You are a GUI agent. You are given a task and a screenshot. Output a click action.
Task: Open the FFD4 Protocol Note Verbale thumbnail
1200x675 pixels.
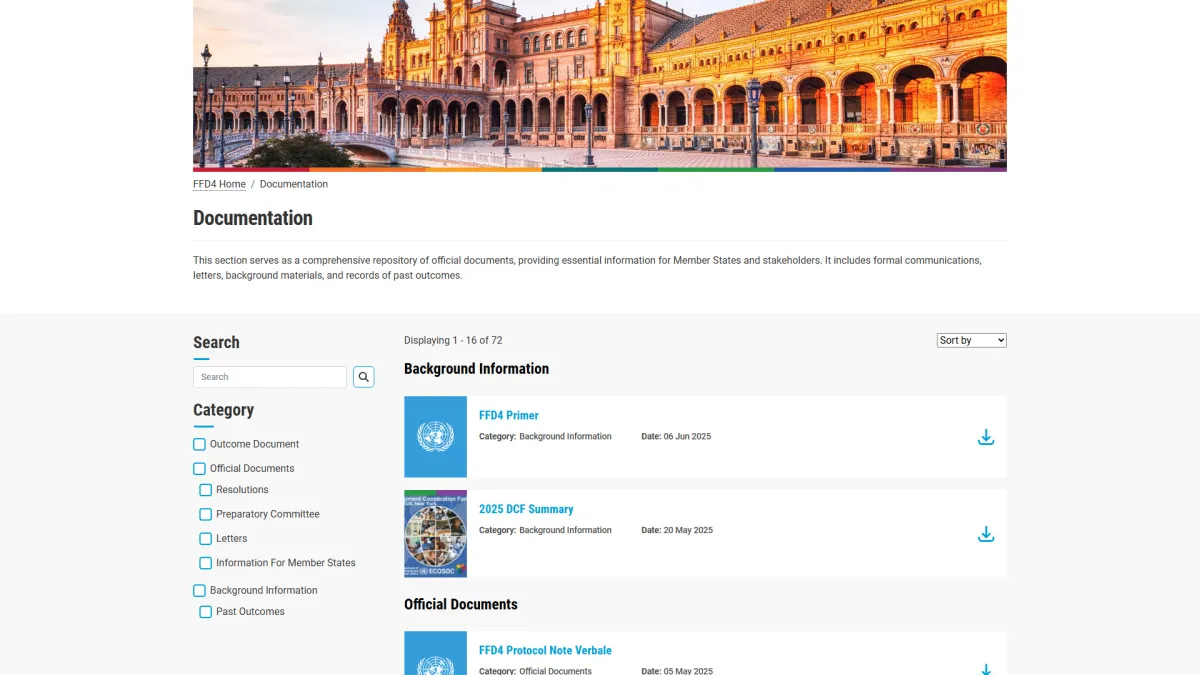click(x=435, y=653)
